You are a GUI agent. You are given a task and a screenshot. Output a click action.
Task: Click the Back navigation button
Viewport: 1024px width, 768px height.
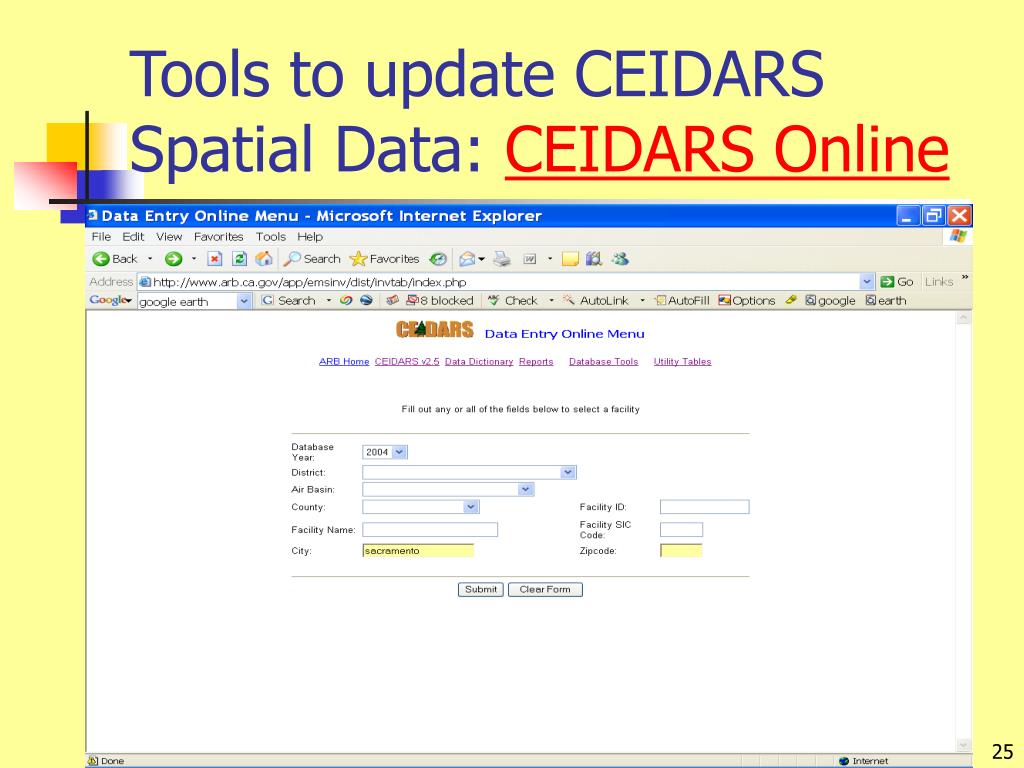click(x=115, y=259)
